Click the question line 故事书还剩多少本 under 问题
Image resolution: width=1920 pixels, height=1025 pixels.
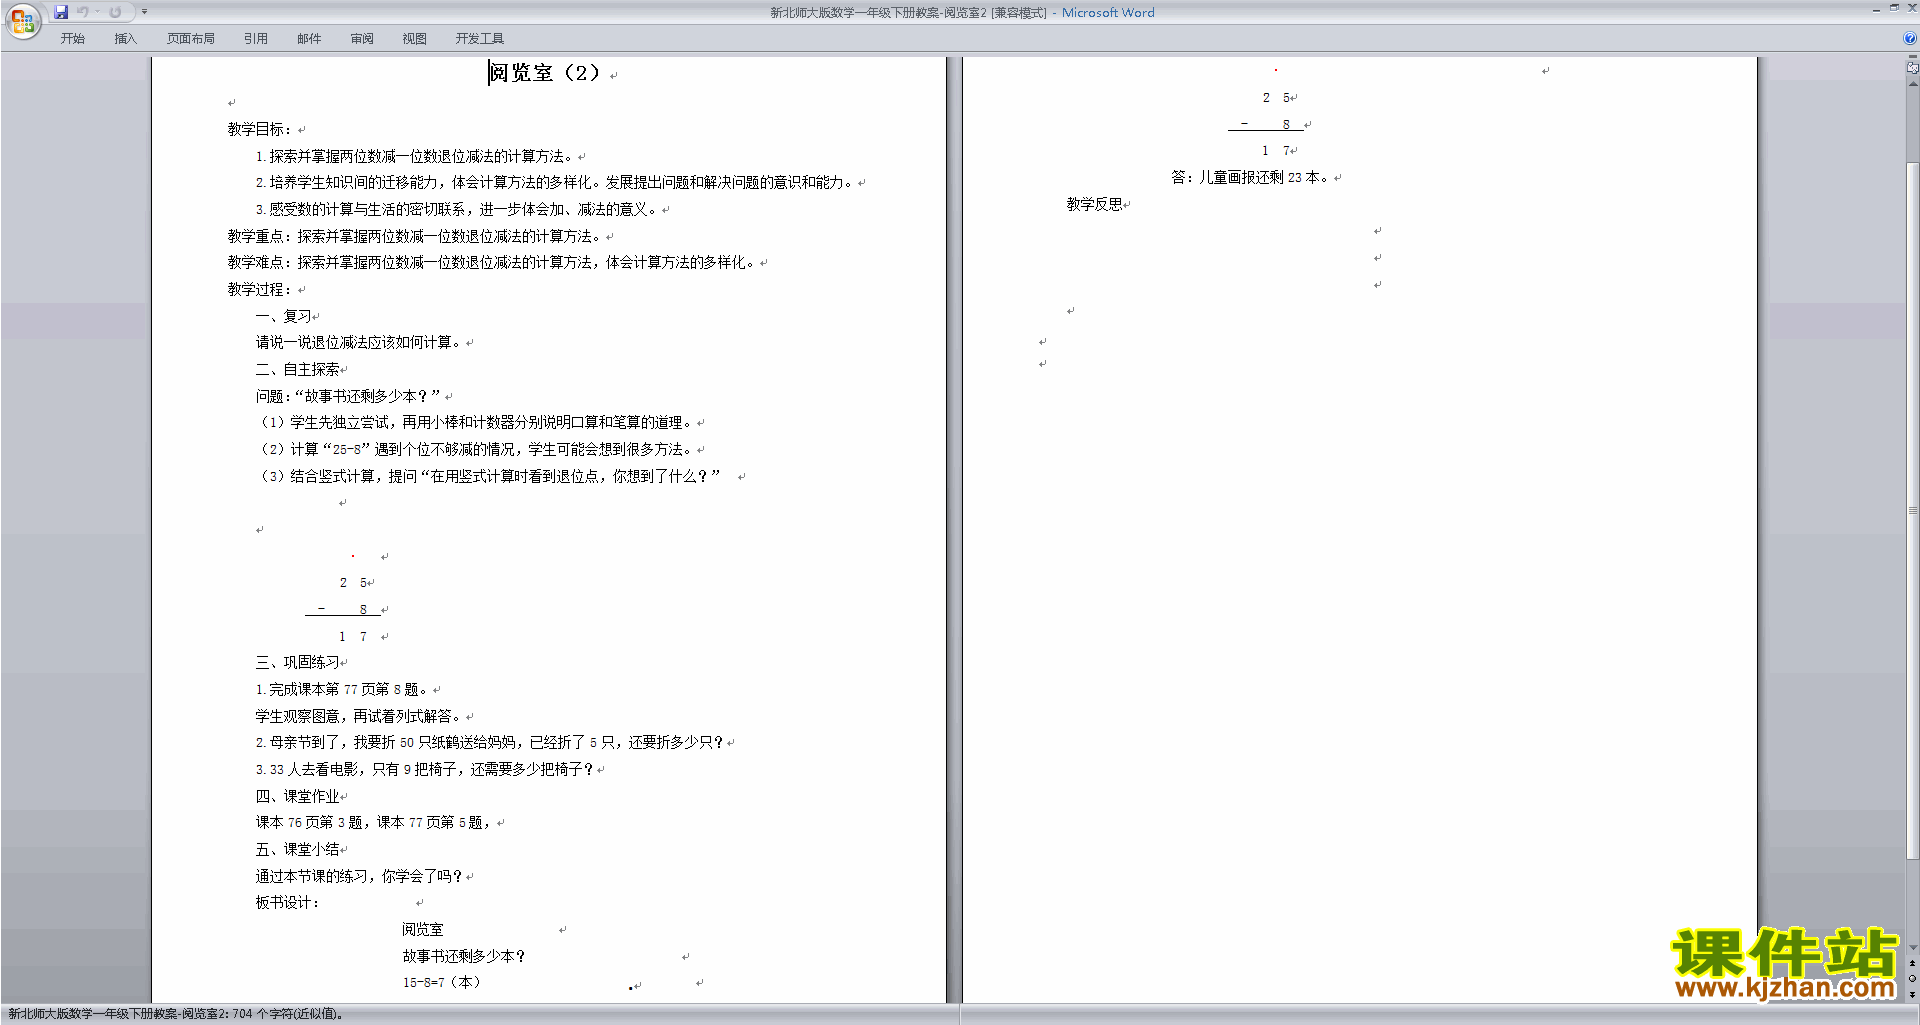348,396
